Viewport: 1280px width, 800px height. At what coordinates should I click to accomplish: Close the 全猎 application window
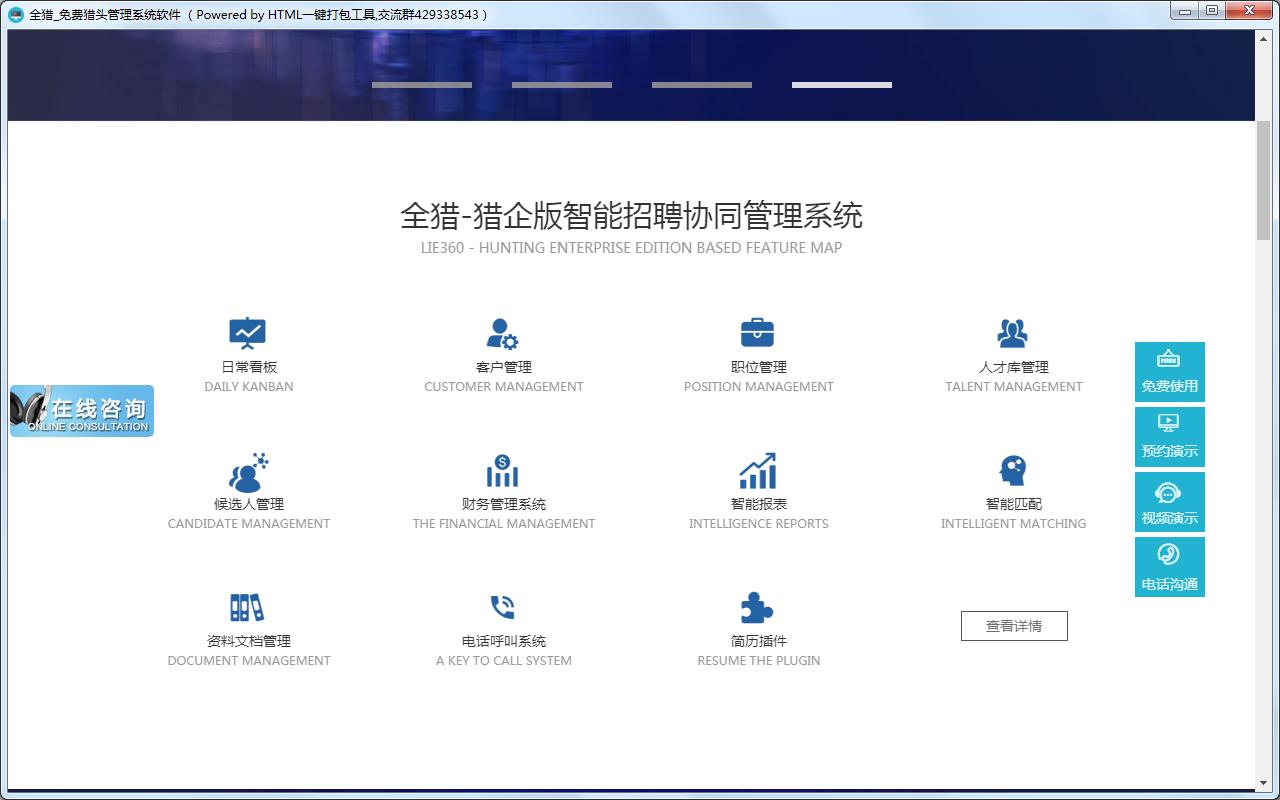[1248, 11]
